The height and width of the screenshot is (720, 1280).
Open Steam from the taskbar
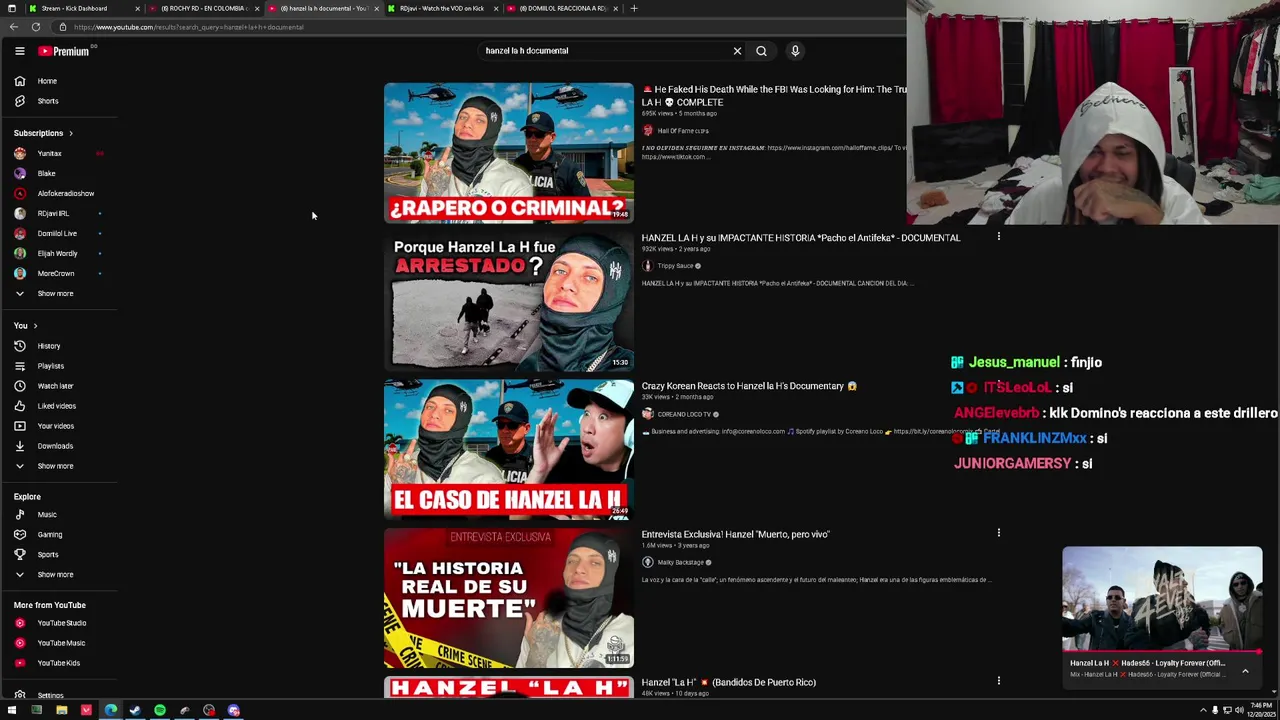(135, 711)
